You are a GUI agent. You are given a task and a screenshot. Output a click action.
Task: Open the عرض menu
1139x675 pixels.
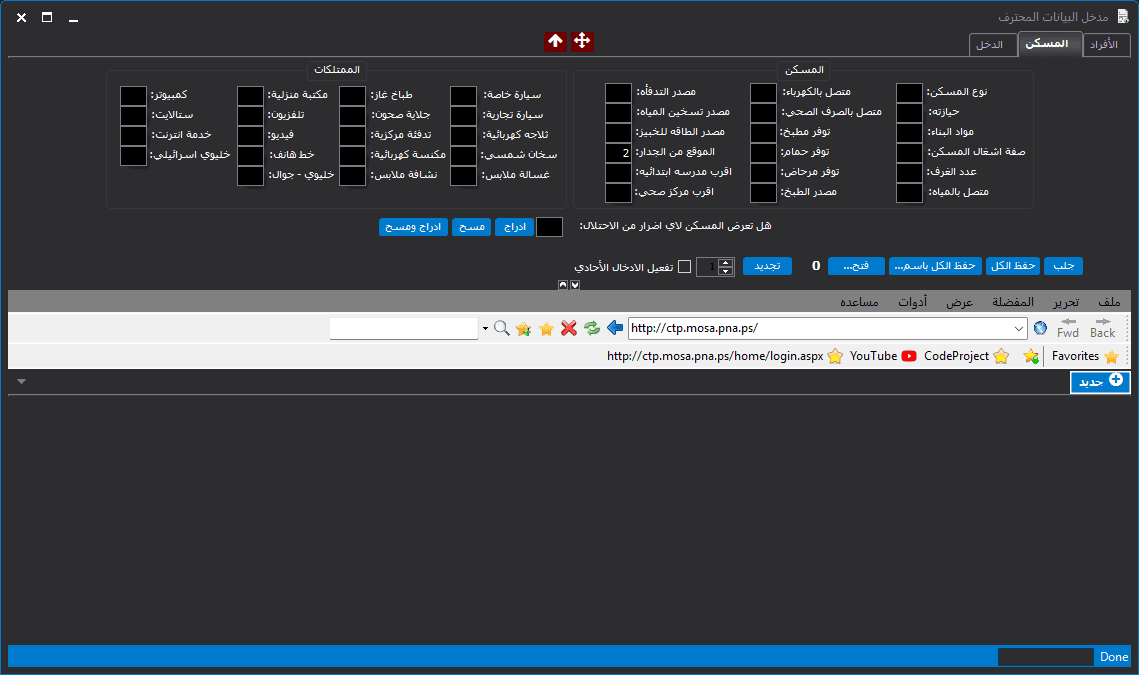959,302
